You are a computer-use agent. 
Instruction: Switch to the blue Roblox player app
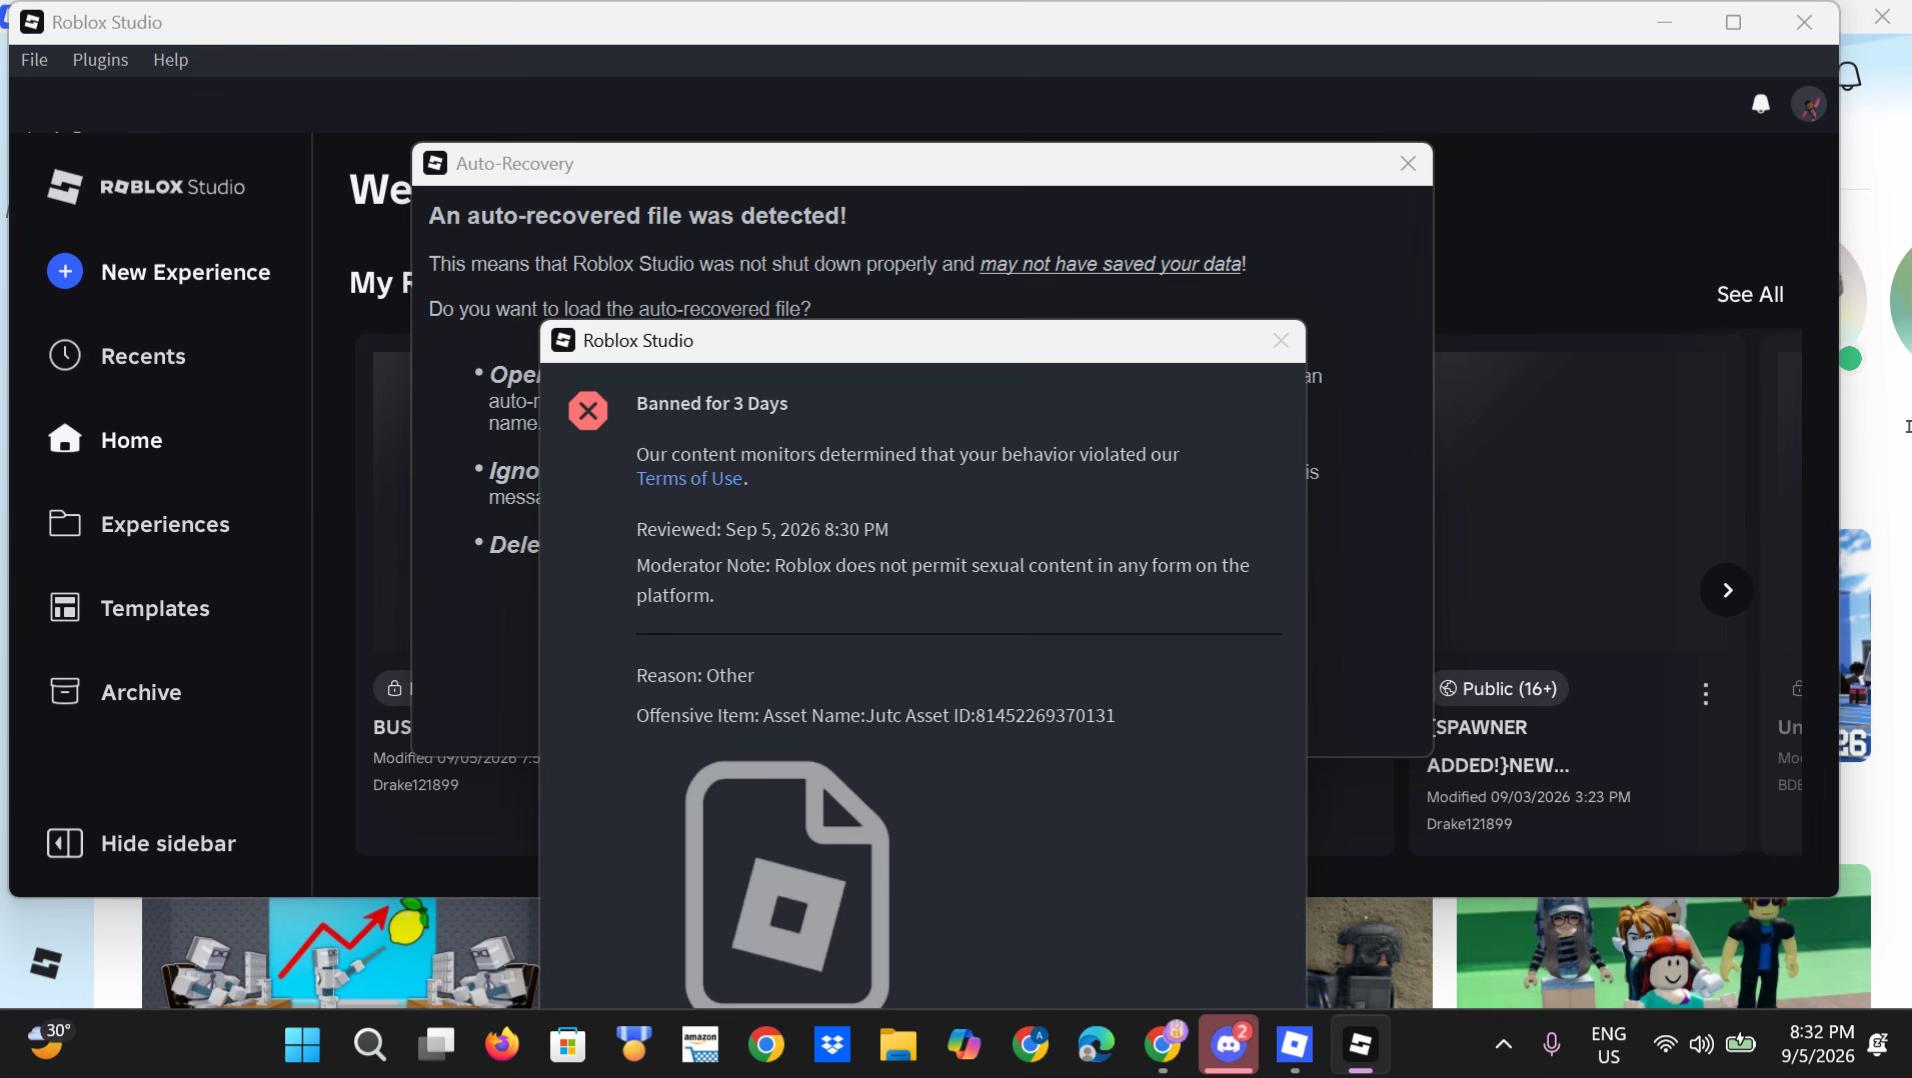coord(1294,1045)
